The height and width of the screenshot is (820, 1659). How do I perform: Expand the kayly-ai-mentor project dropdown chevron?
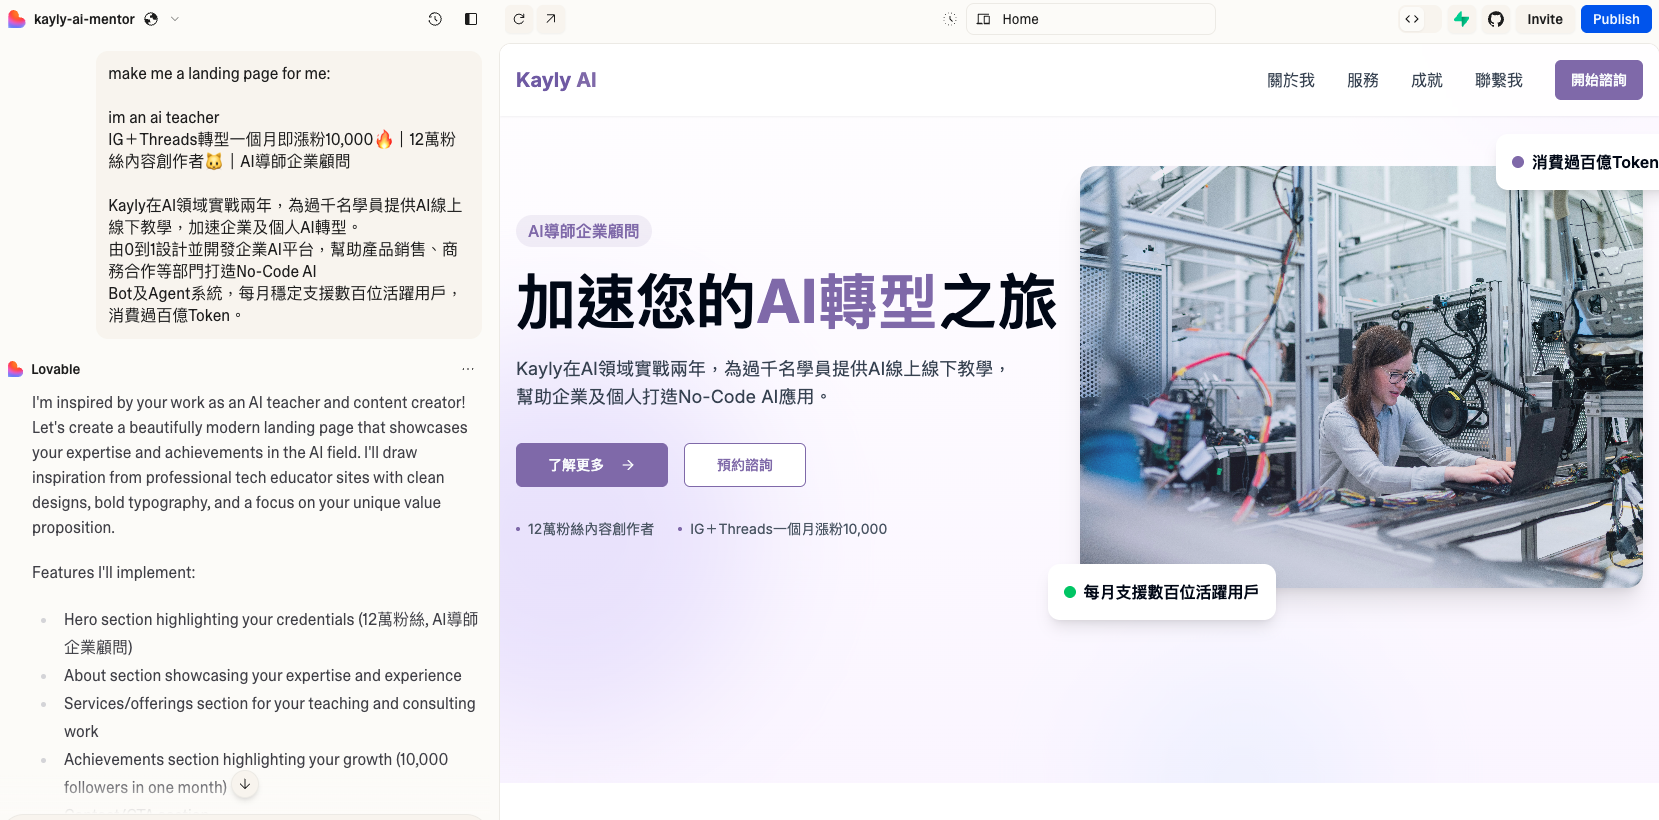pyautogui.click(x=175, y=19)
